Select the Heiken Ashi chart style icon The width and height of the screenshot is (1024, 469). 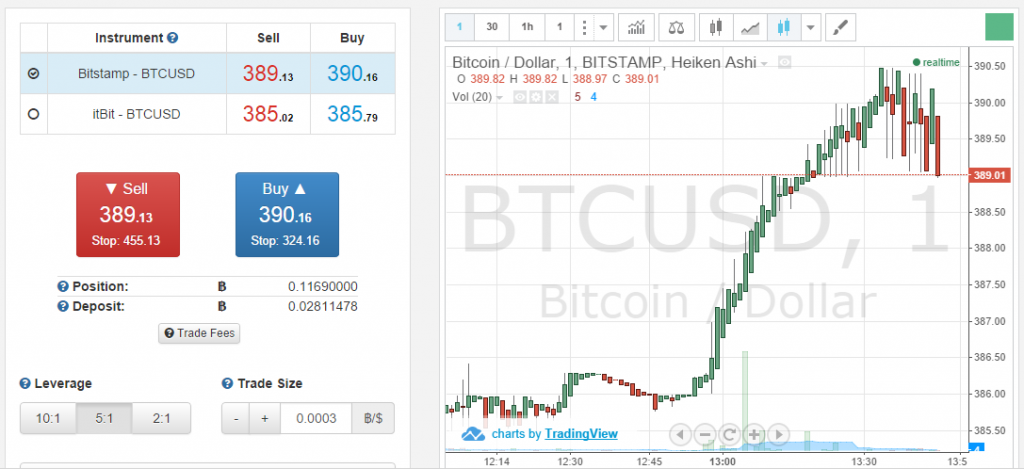tap(784, 26)
